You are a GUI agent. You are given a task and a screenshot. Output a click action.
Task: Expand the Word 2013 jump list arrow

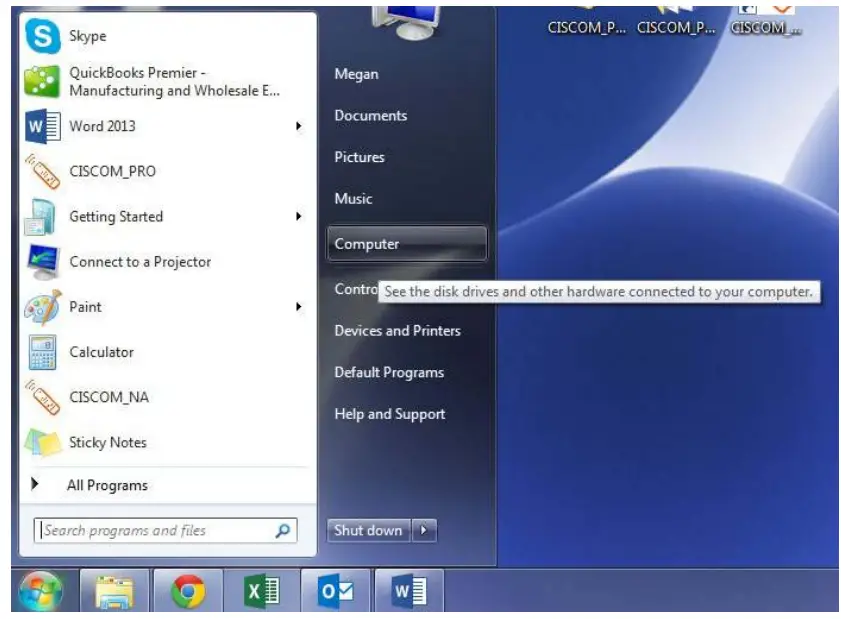point(299,126)
